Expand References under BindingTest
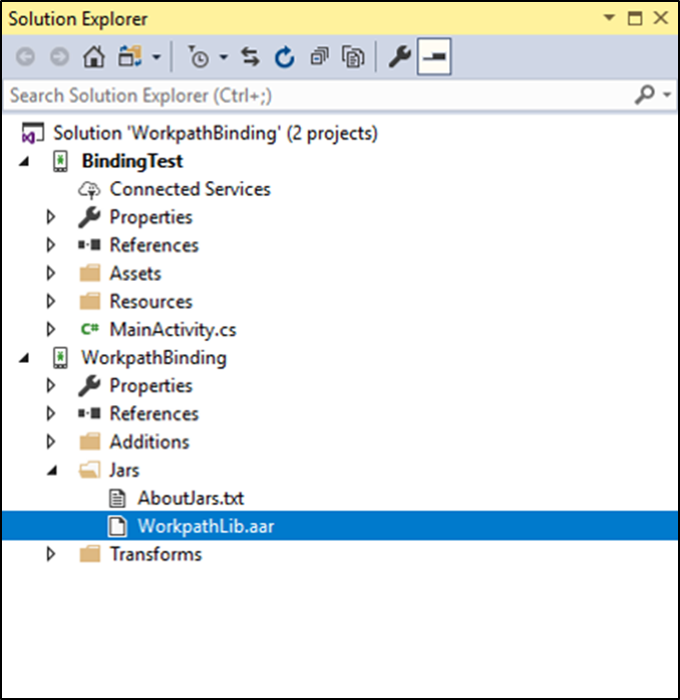This screenshot has height=700, width=680. 51,245
